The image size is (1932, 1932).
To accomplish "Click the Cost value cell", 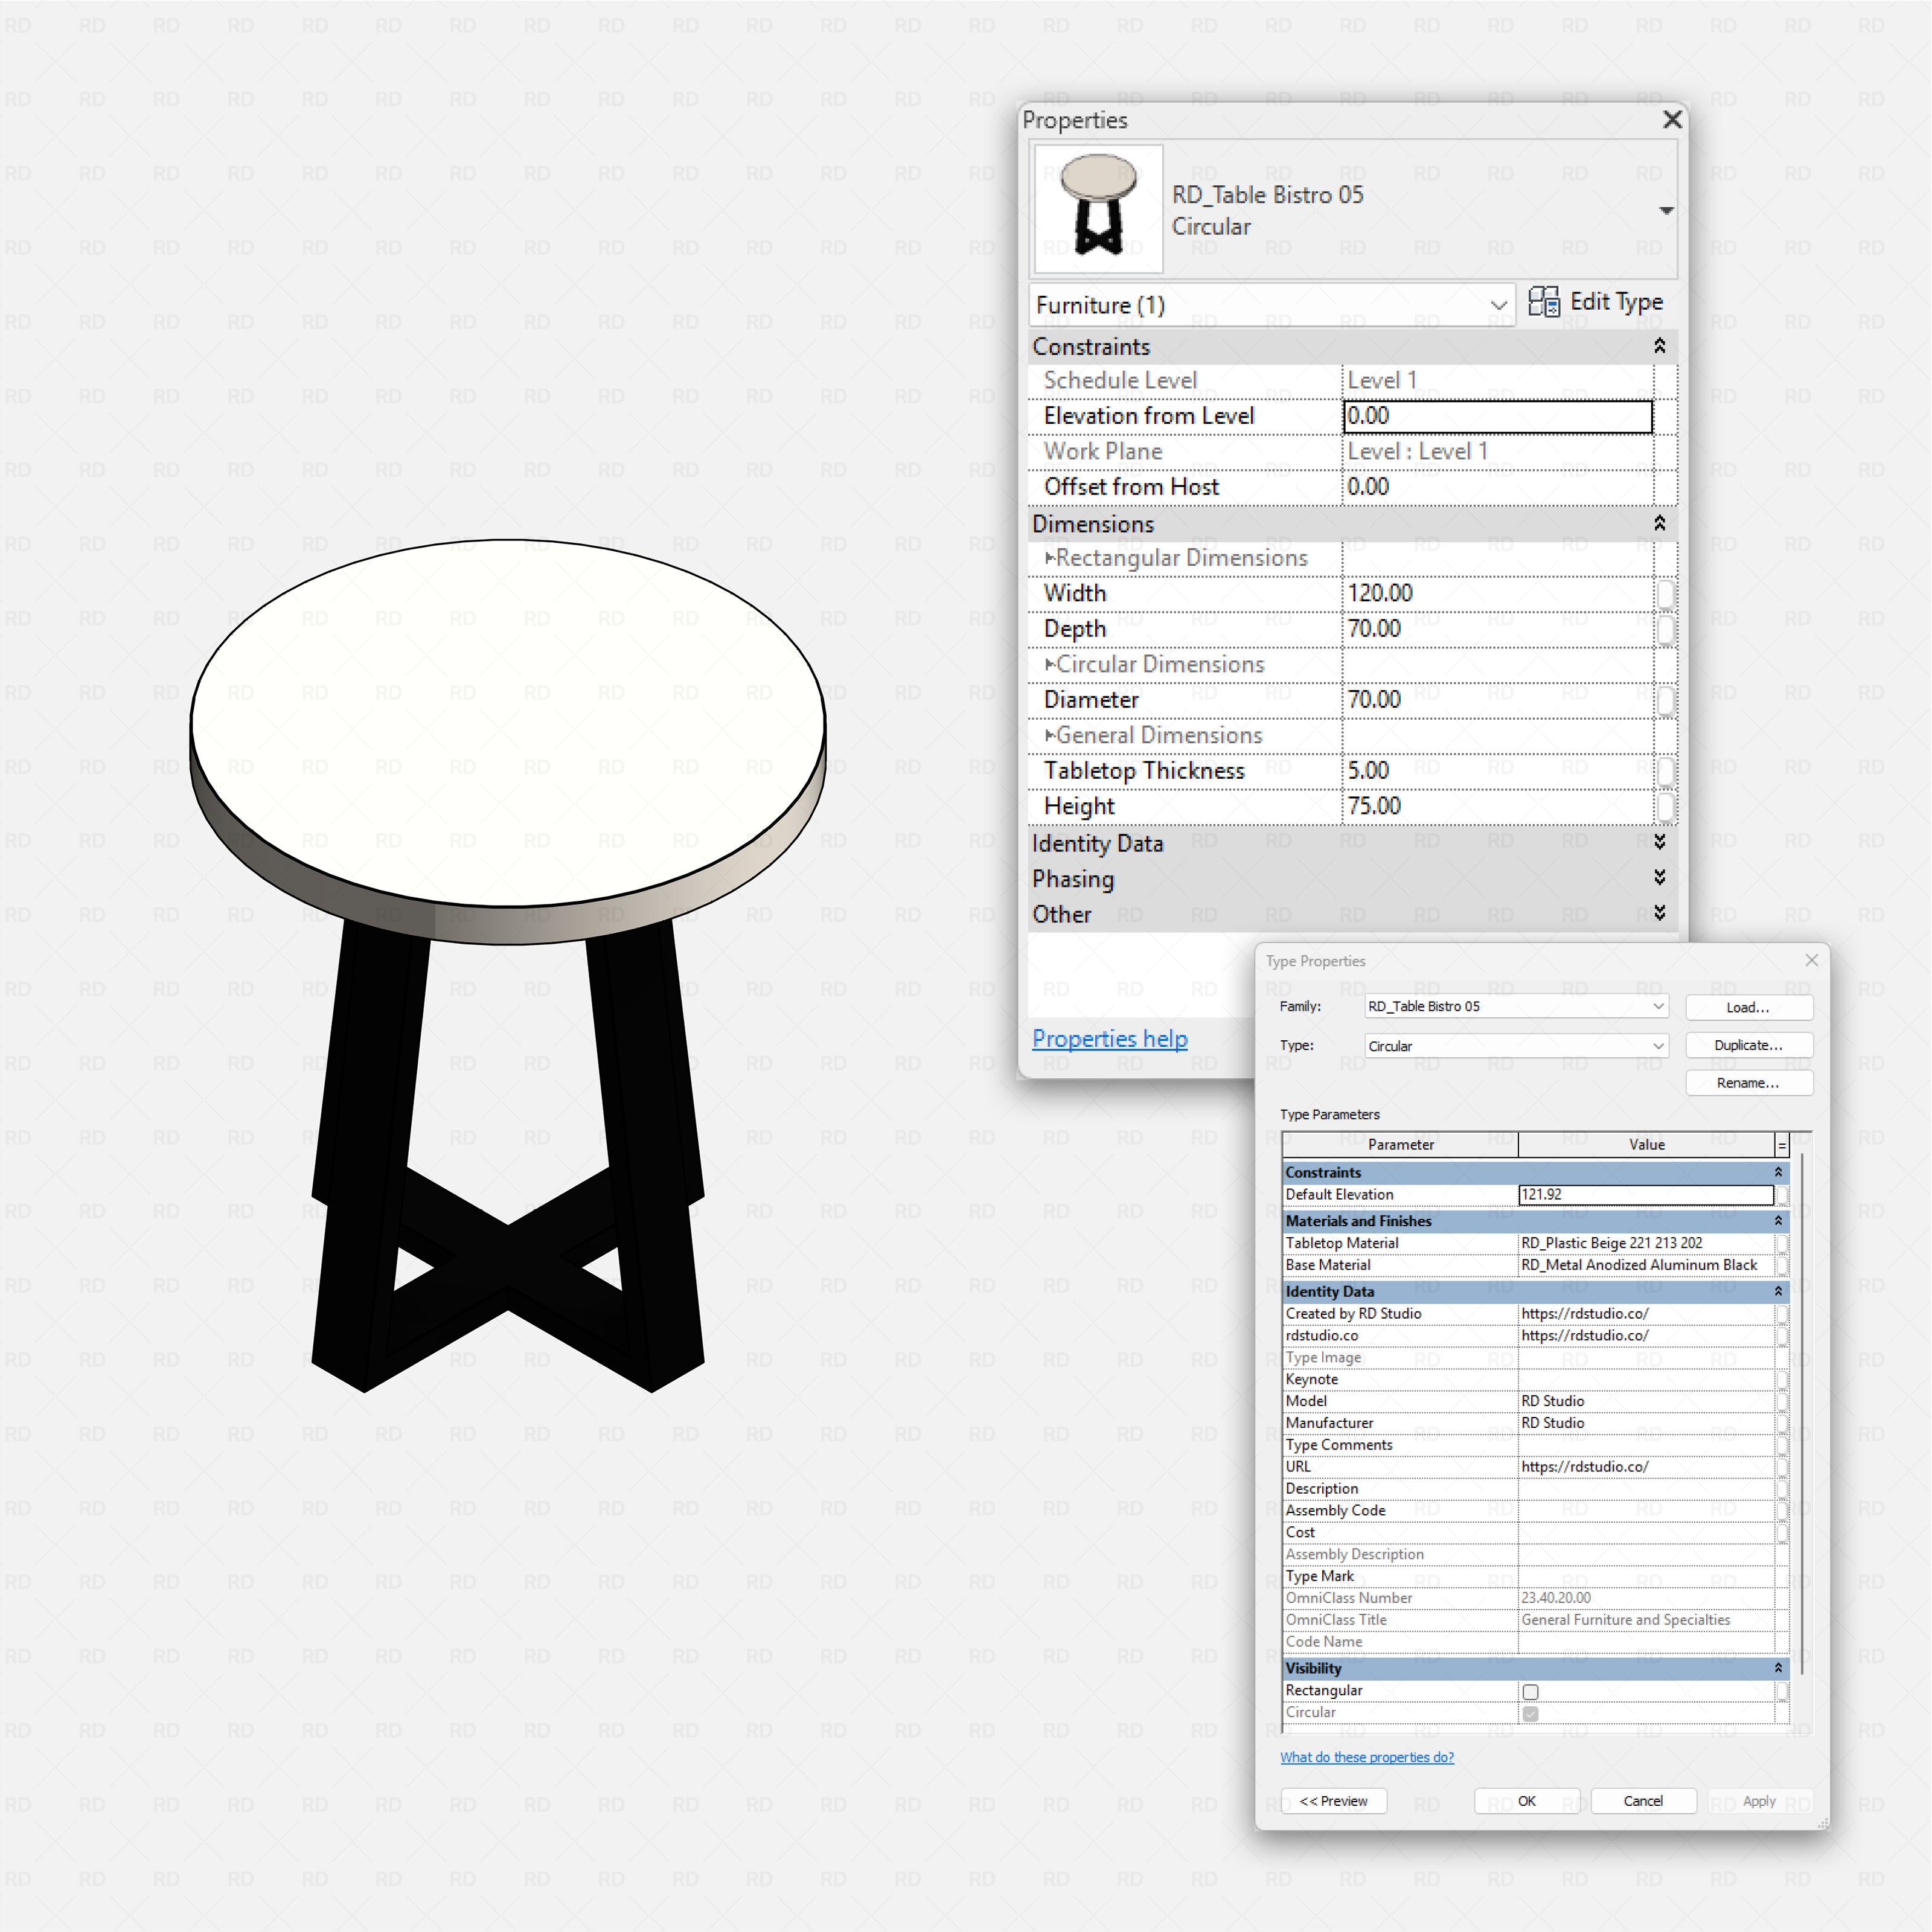I will pos(1646,1532).
